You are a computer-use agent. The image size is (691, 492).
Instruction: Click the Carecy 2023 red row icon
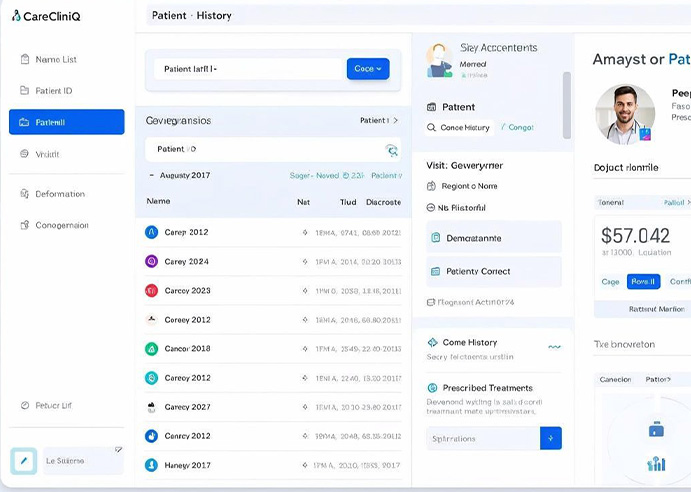click(x=151, y=291)
